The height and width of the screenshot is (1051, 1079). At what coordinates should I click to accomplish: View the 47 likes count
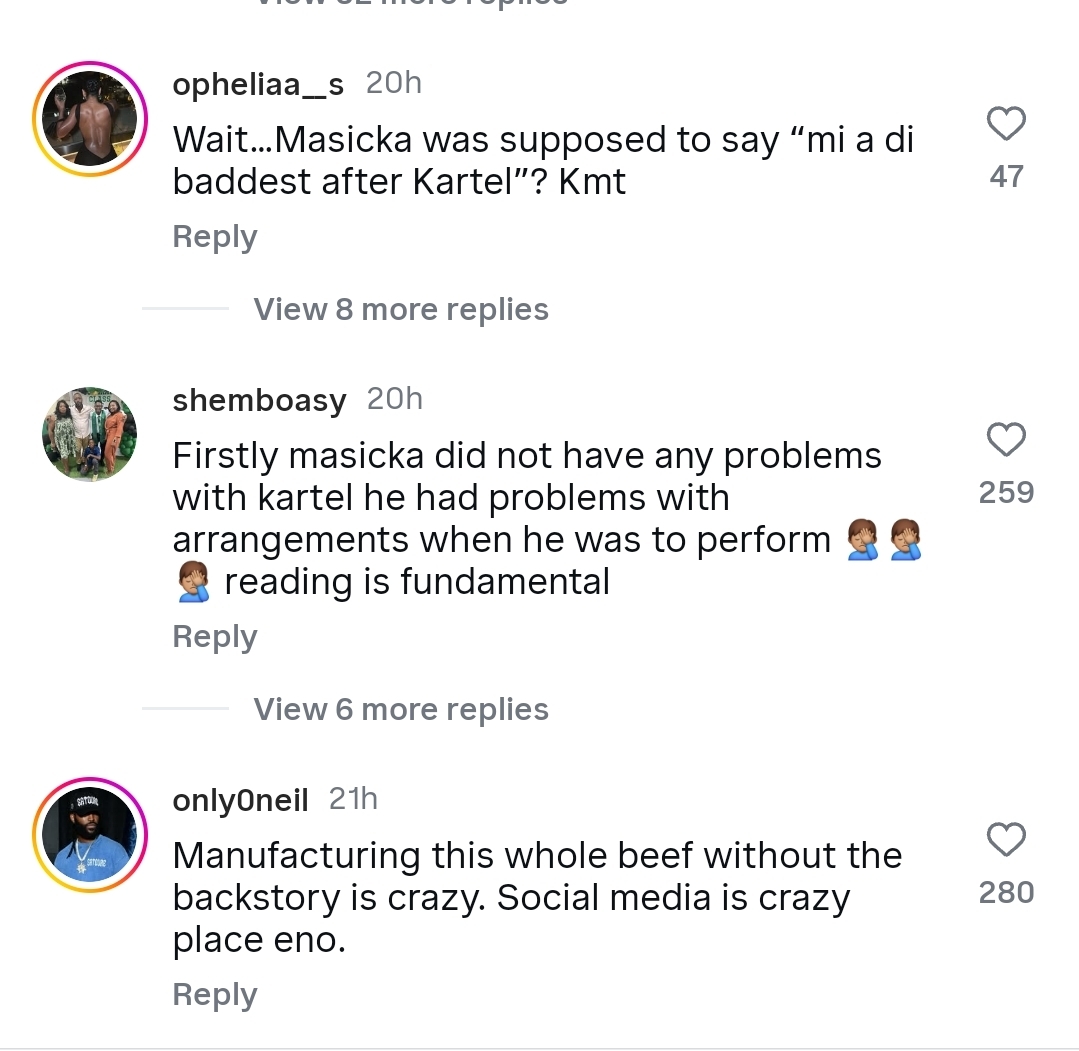pyautogui.click(x=1006, y=177)
